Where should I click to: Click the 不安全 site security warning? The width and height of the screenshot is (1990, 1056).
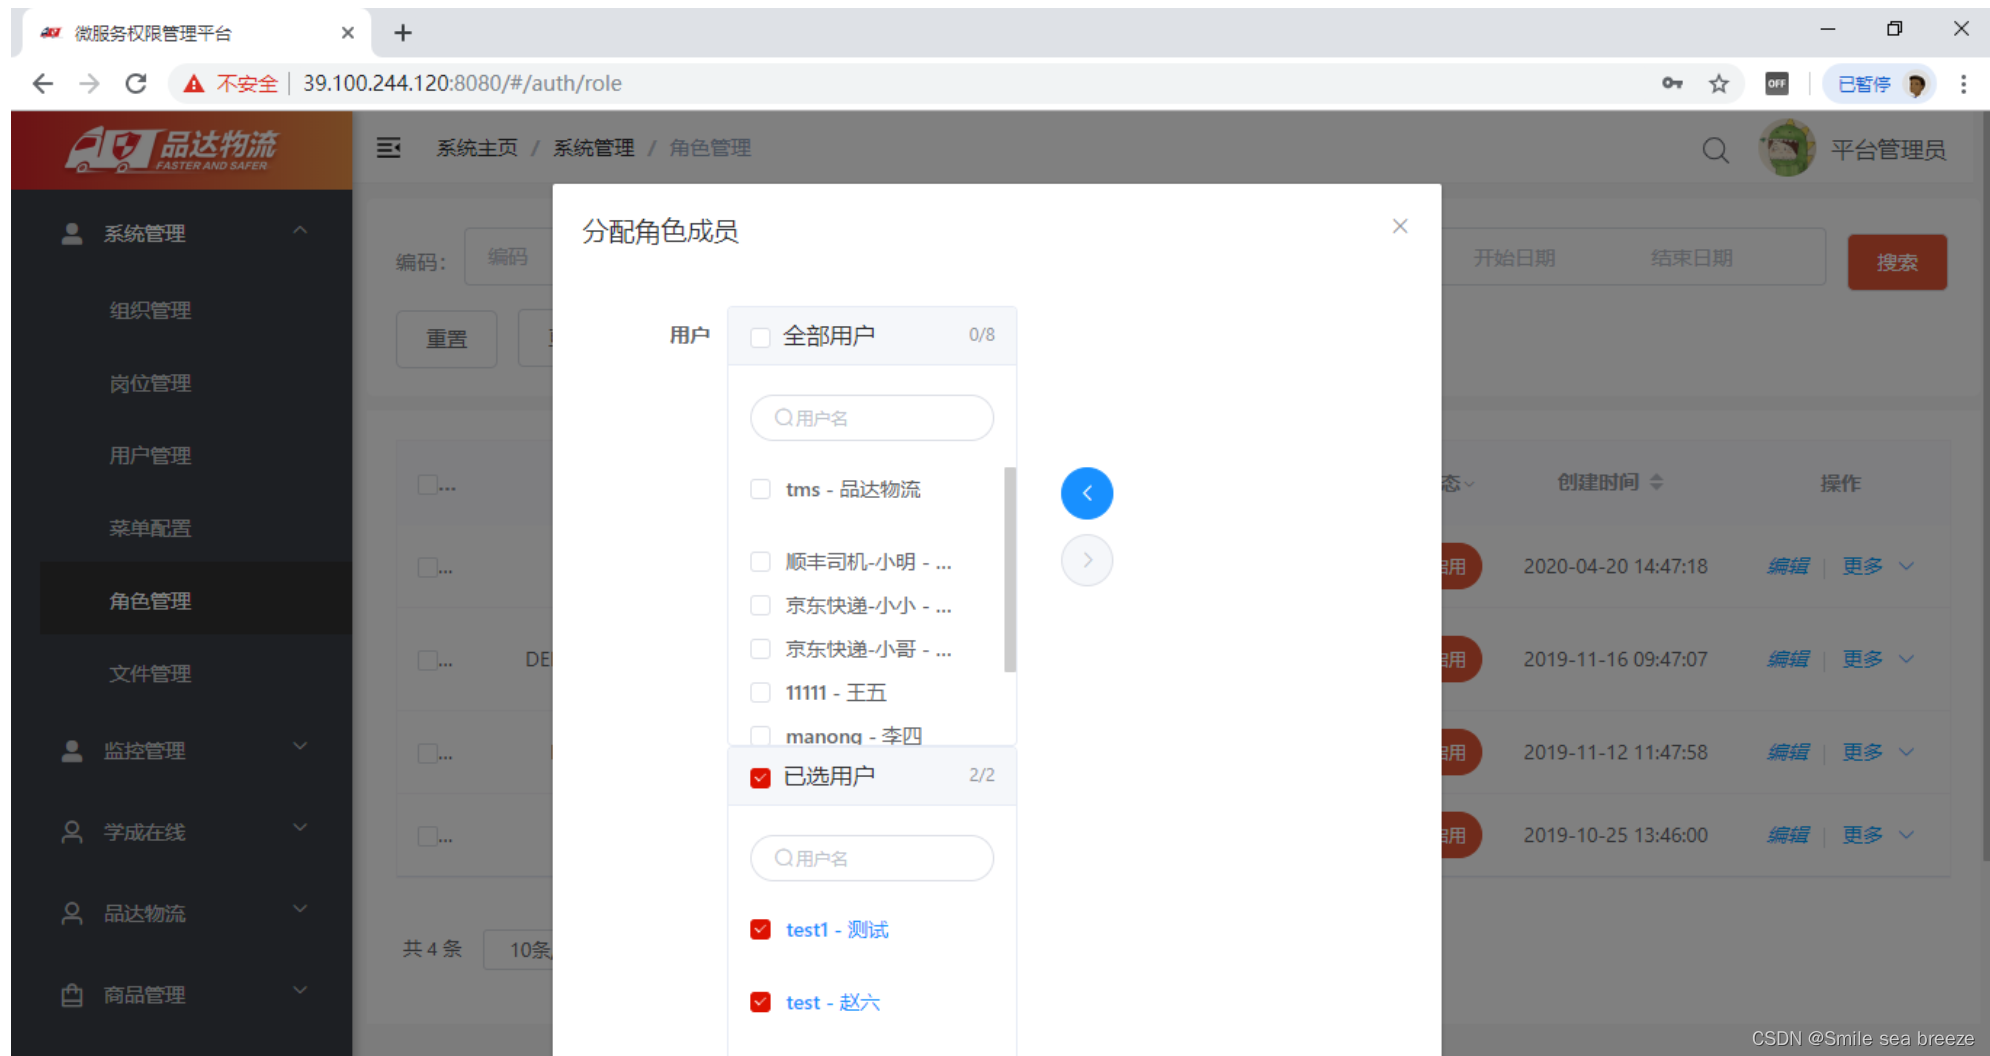click(231, 83)
